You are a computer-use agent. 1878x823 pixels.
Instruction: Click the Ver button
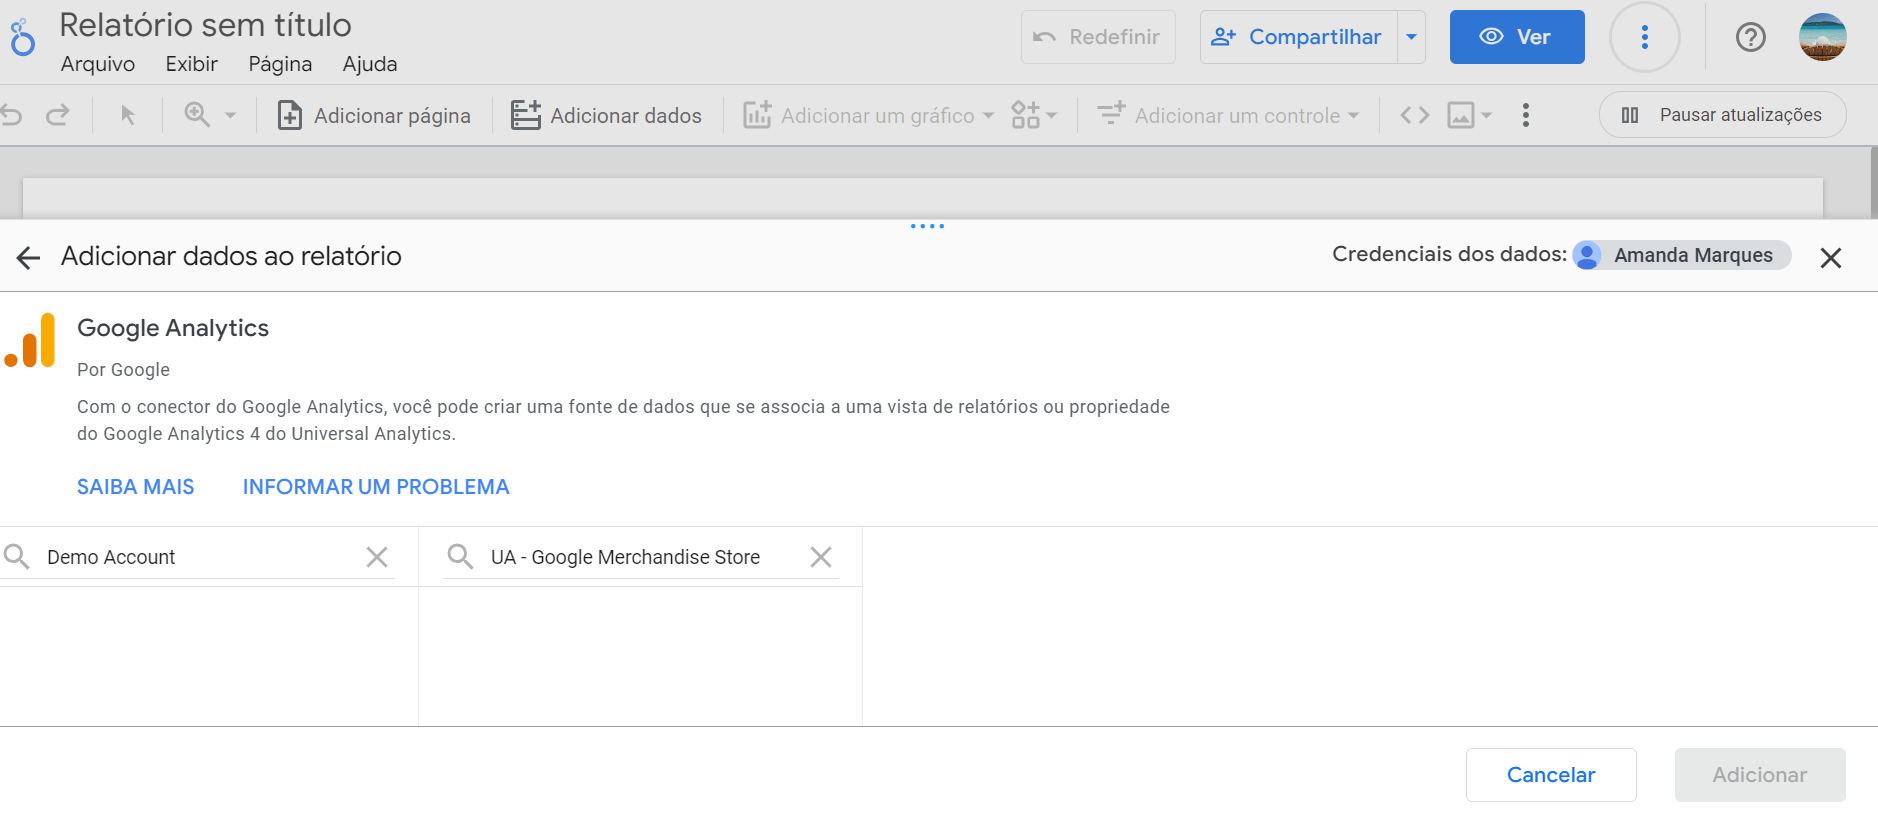[x=1517, y=37]
